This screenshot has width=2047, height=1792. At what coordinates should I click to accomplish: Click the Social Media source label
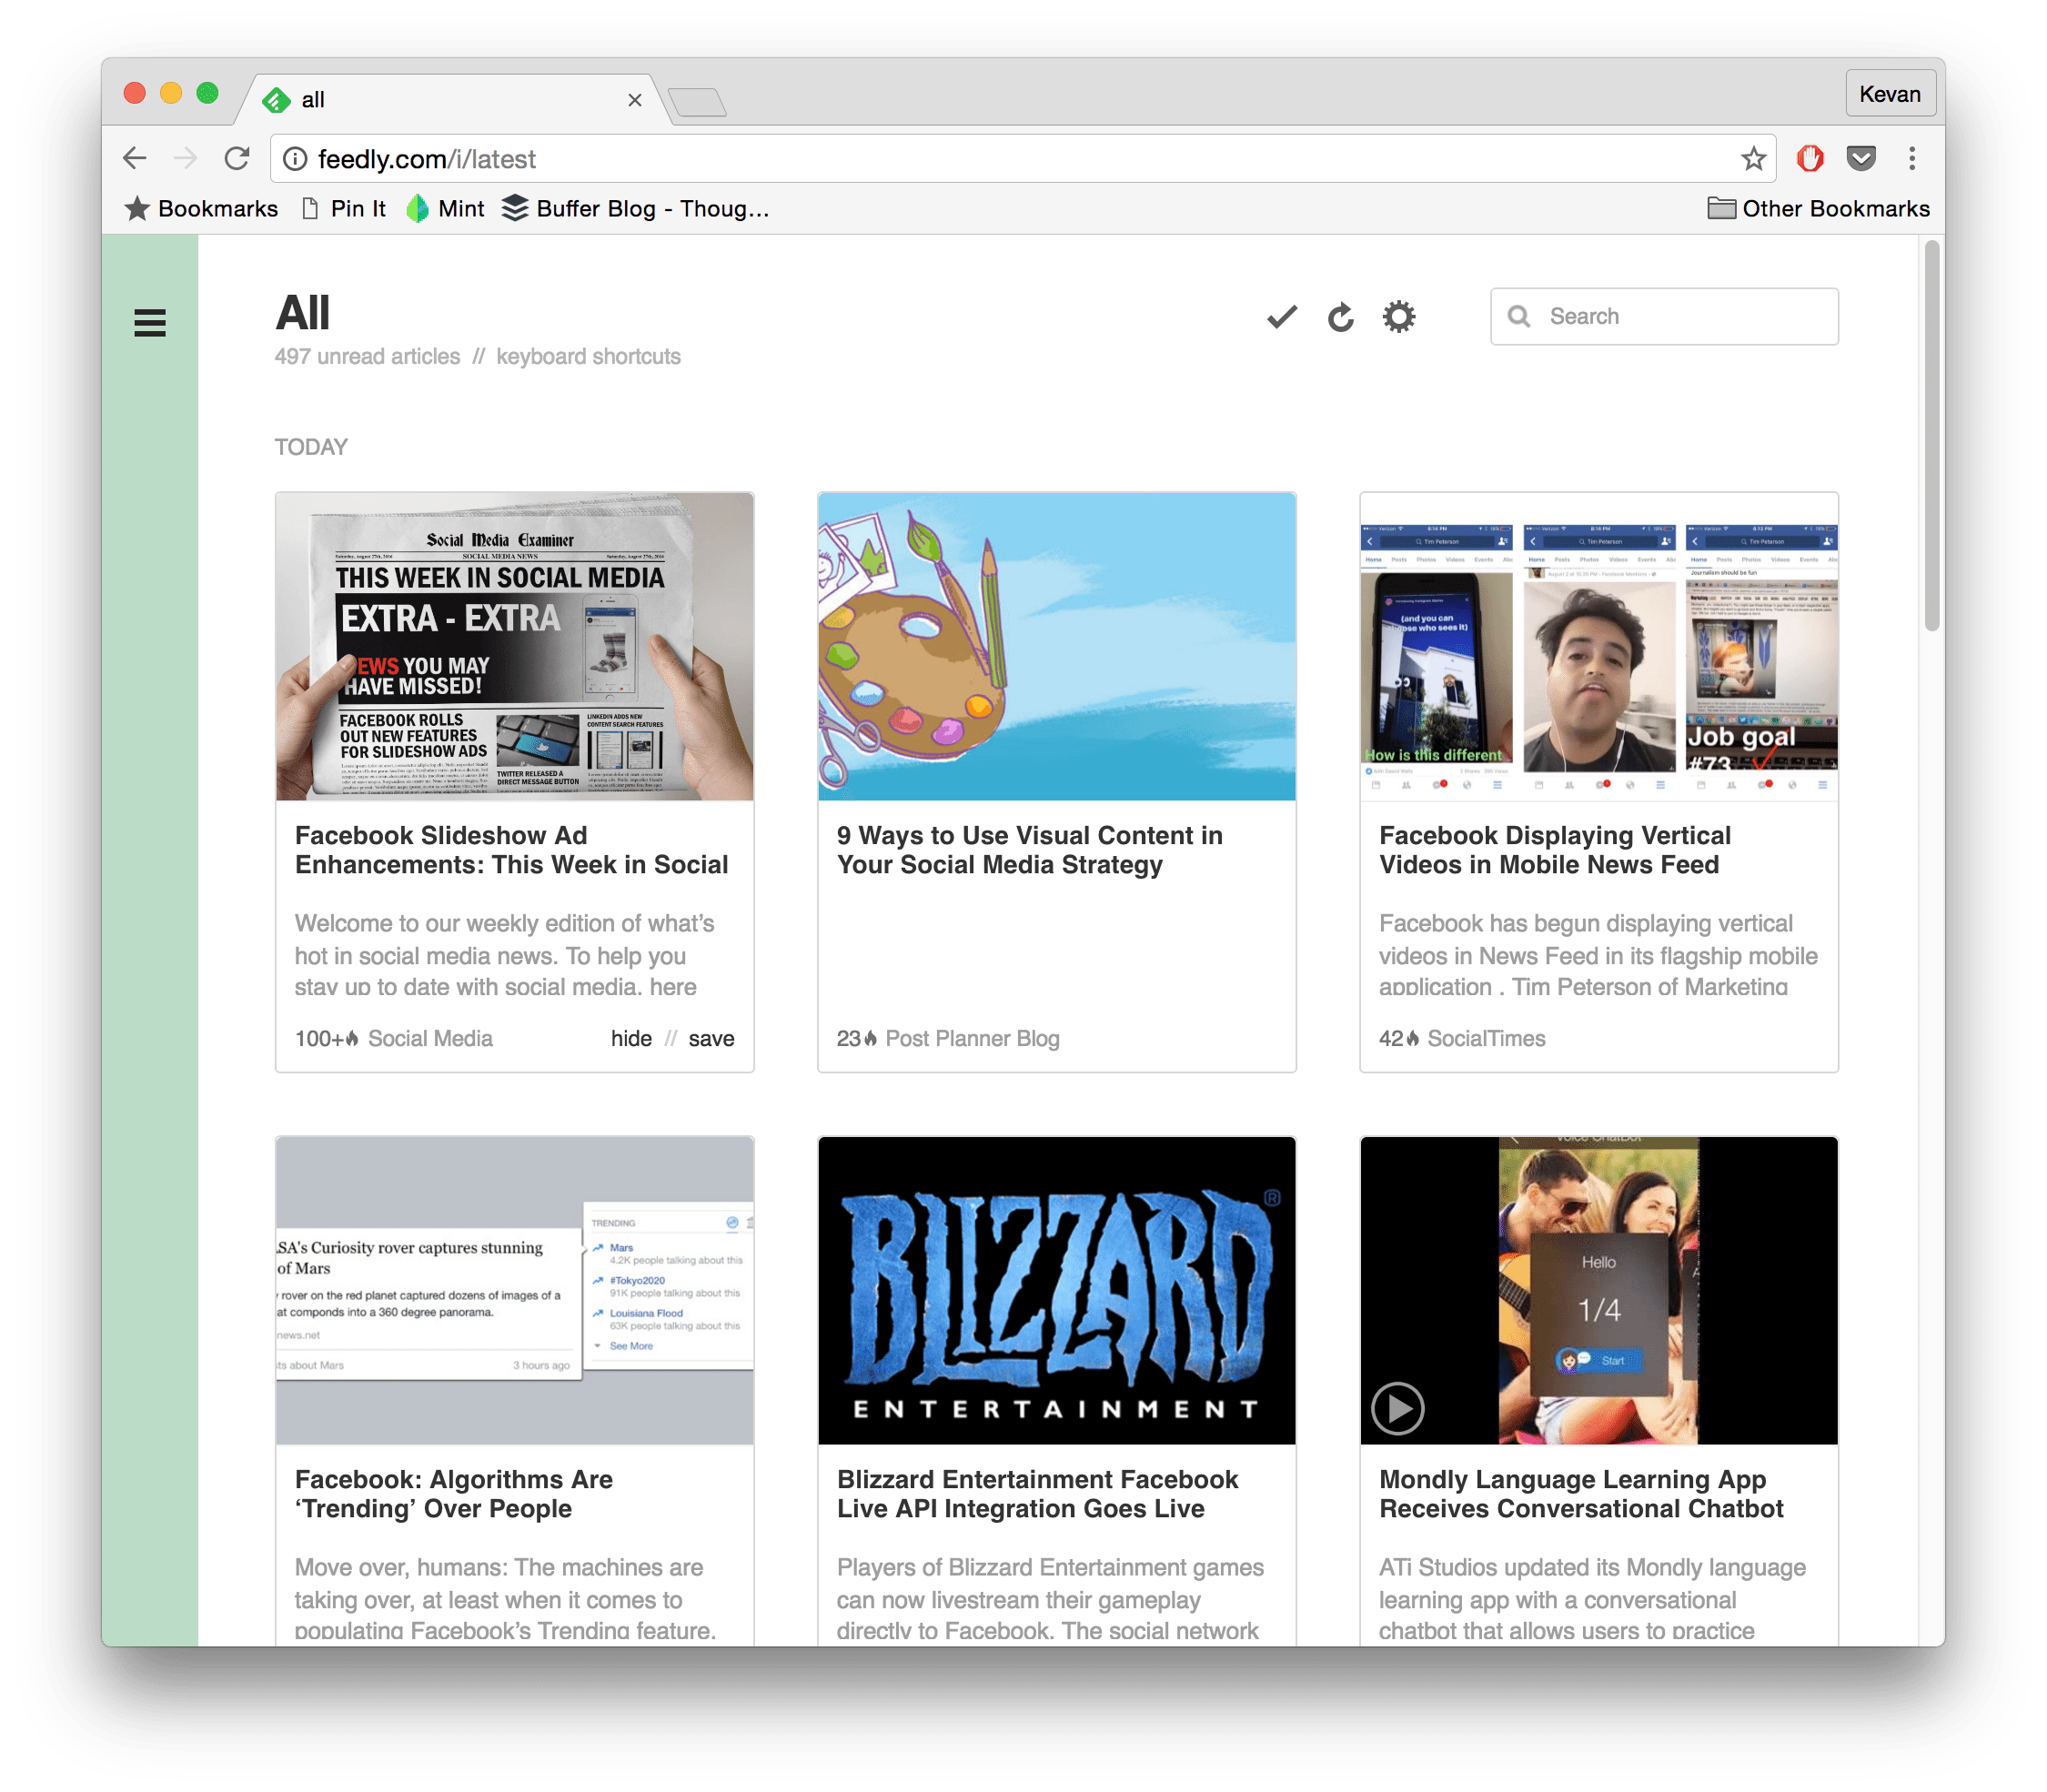(430, 1038)
